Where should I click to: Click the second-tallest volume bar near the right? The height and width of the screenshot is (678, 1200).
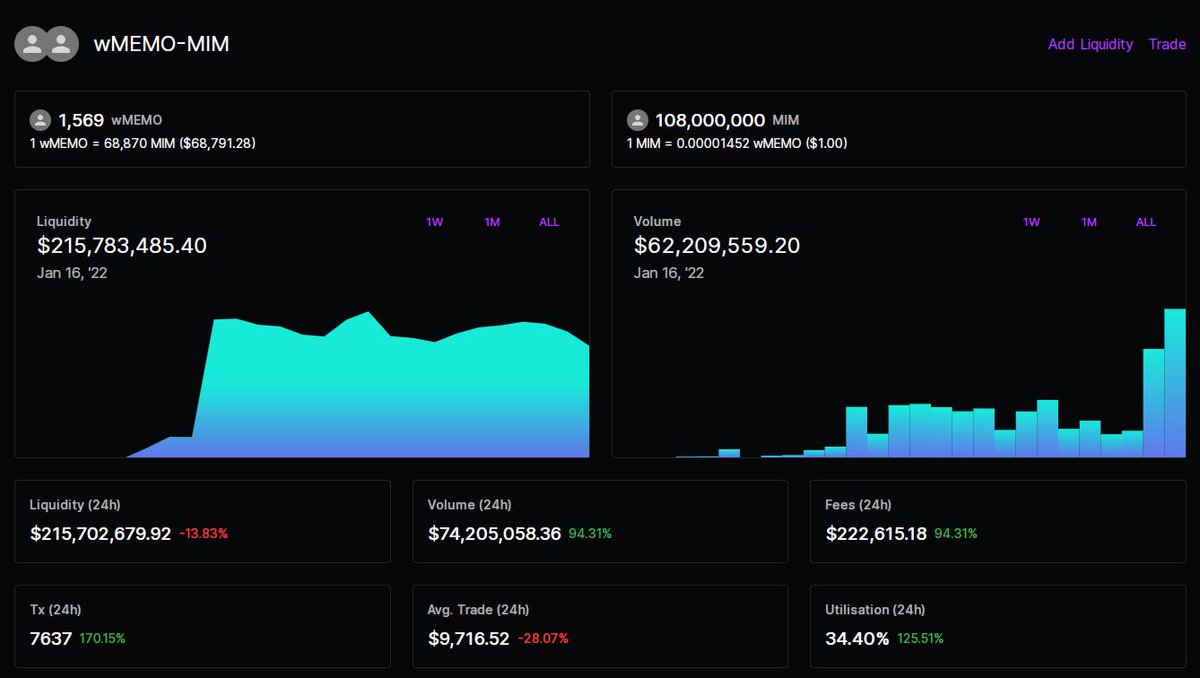point(1153,403)
